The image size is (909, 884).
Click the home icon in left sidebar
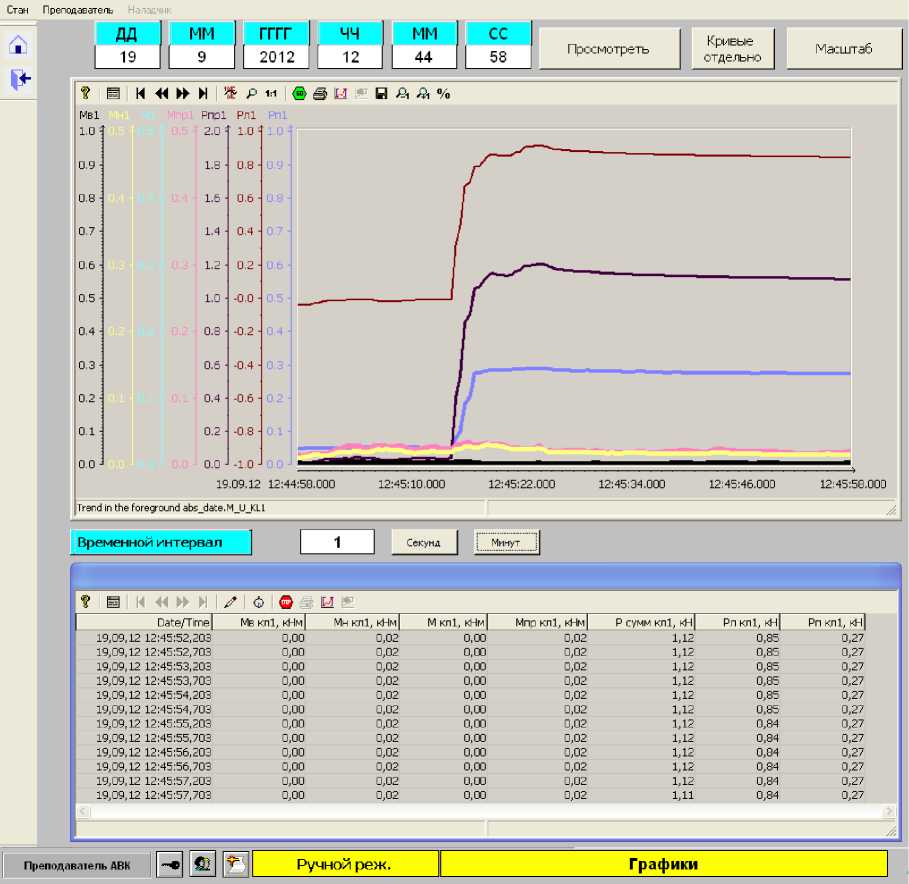(x=19, y=45)
